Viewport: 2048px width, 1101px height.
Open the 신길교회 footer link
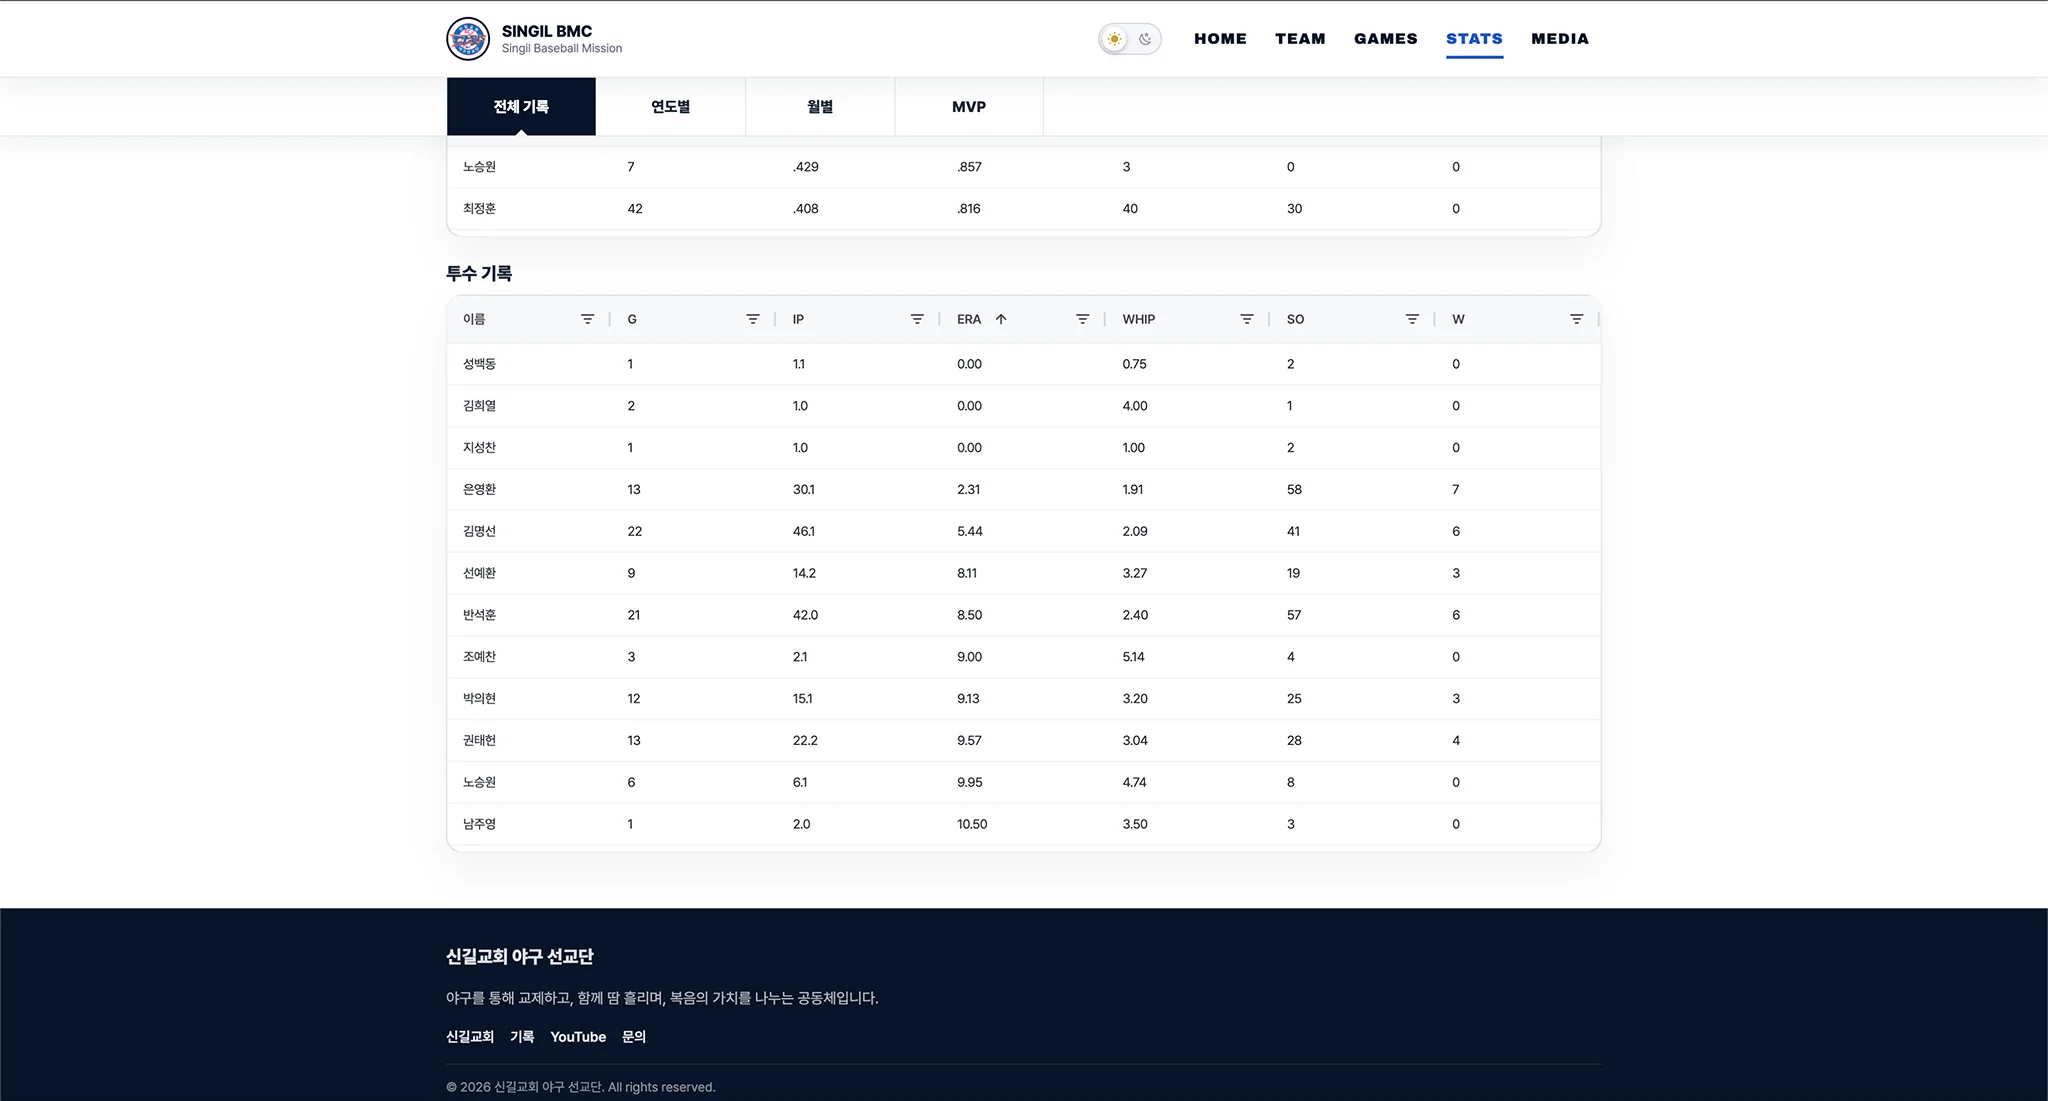[470, 1037]
